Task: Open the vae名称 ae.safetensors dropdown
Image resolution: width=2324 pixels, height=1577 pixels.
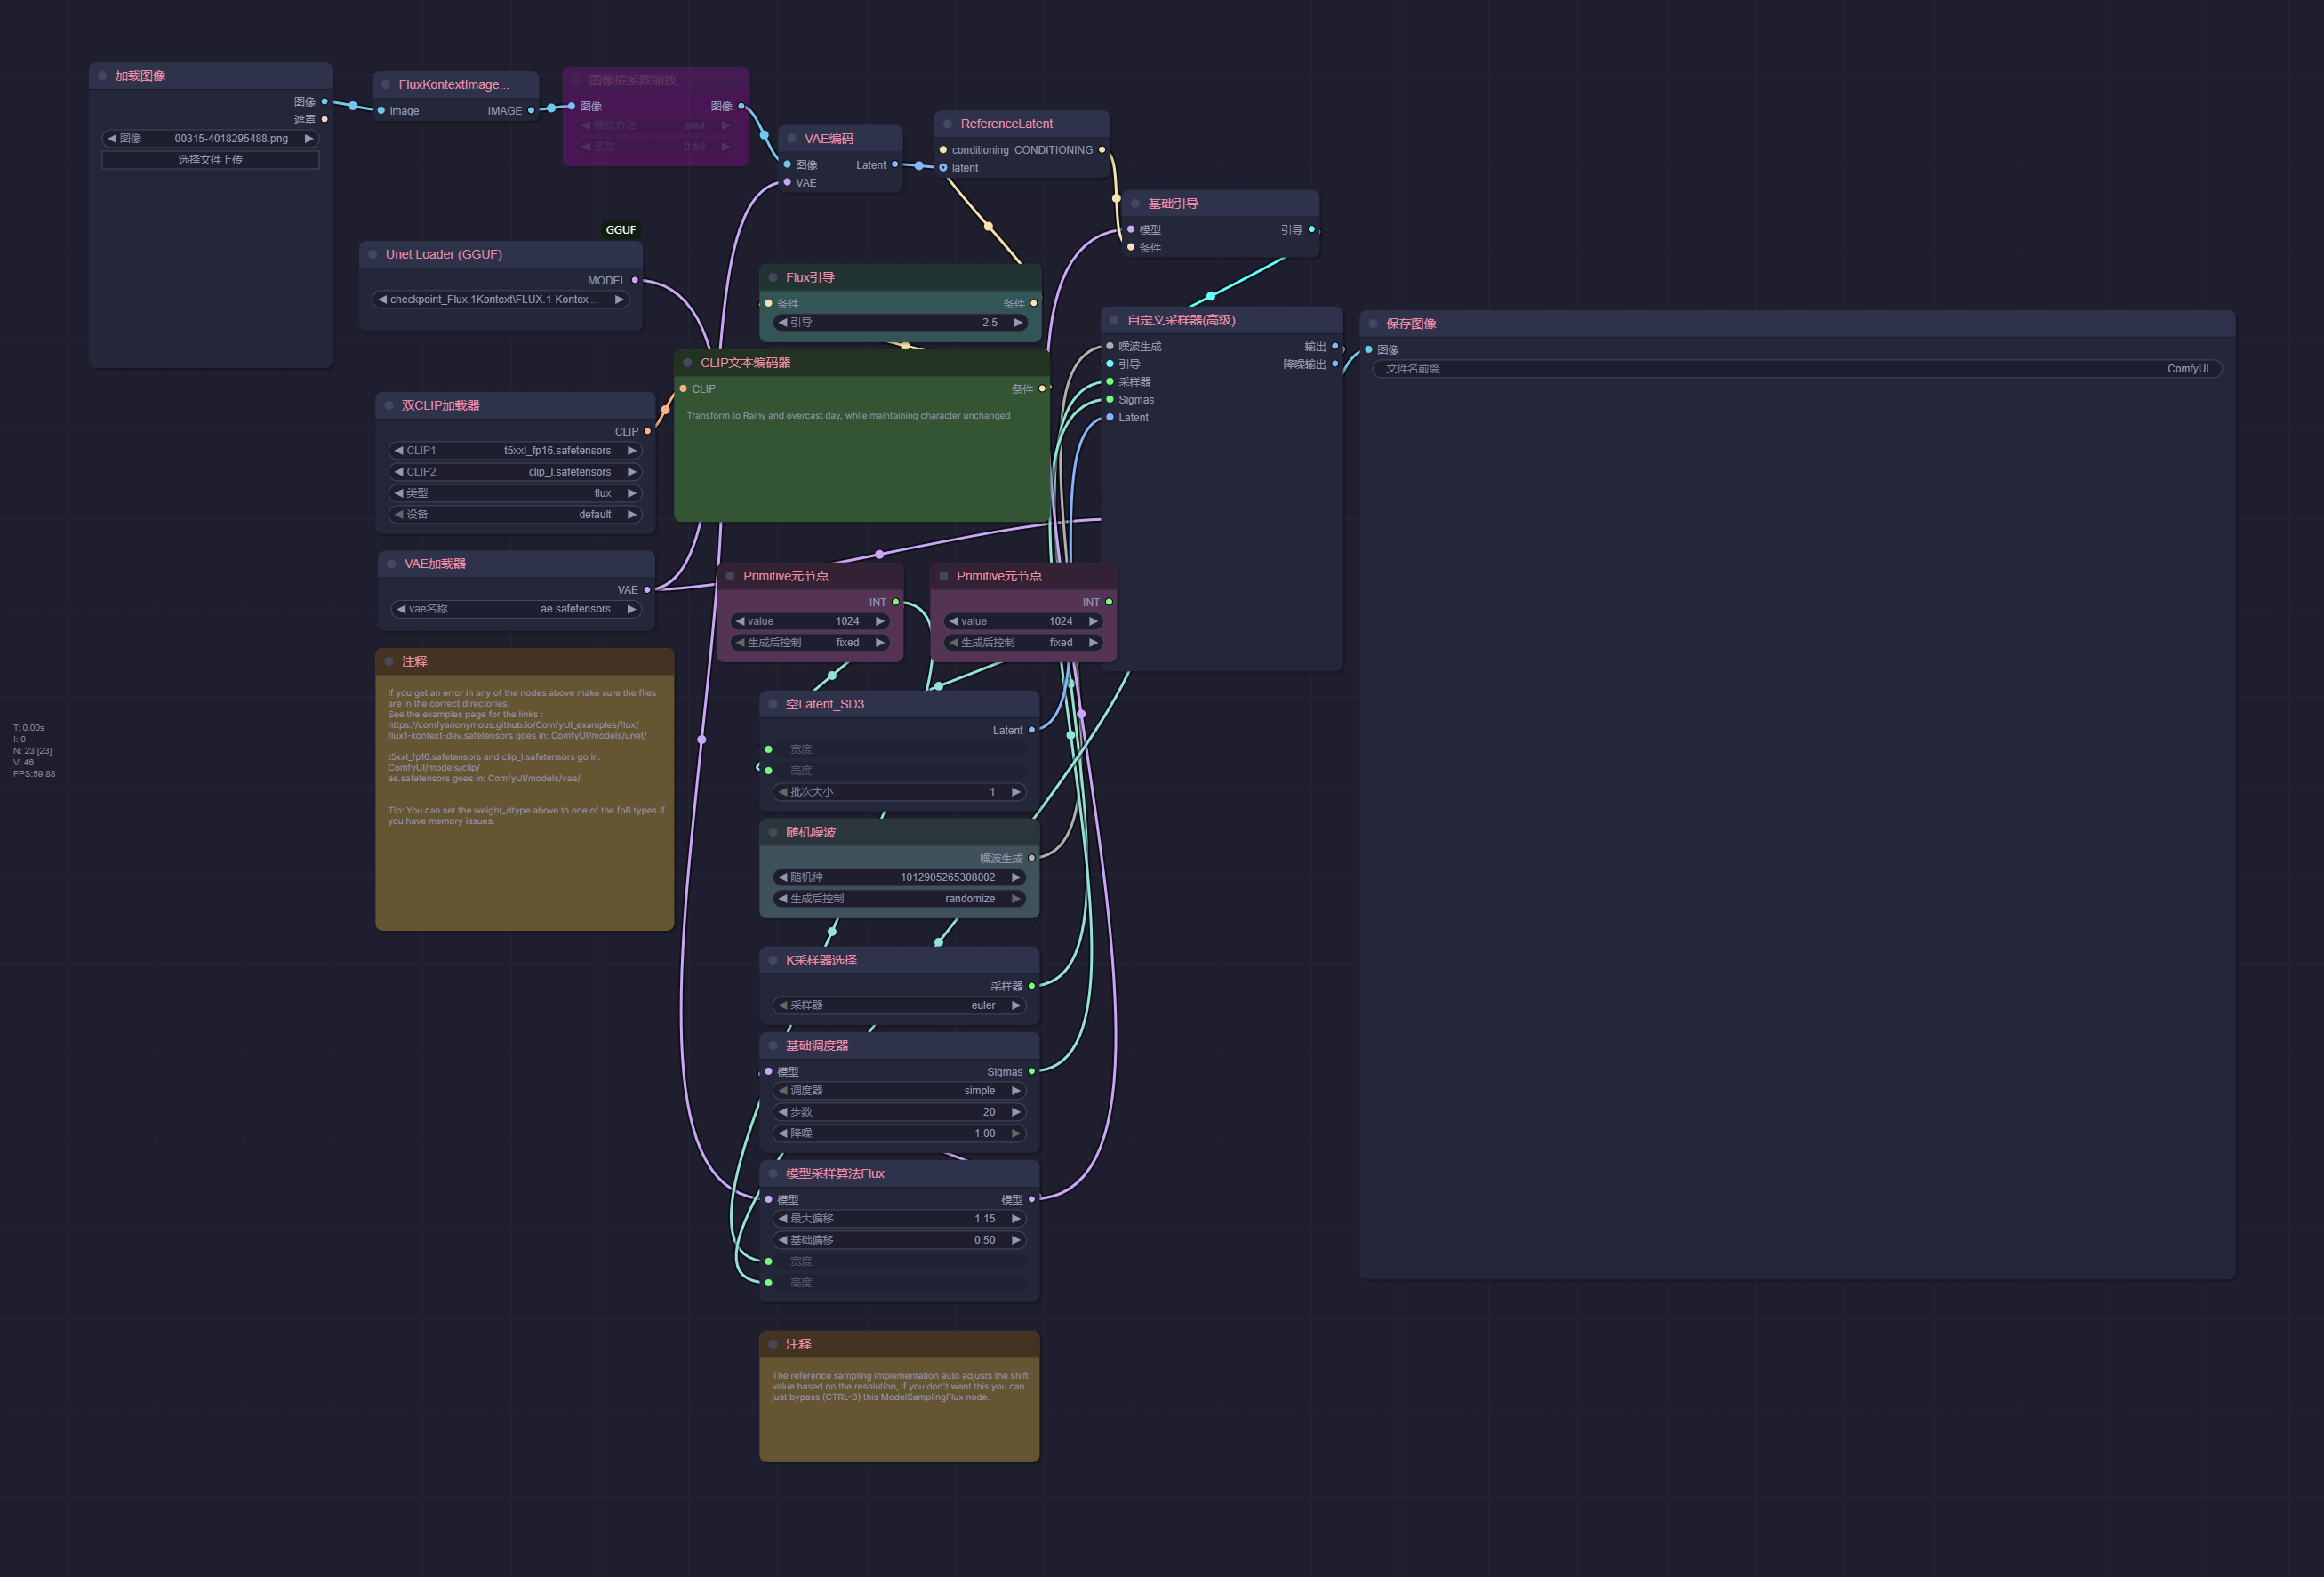Action: (x=516, y=608)
